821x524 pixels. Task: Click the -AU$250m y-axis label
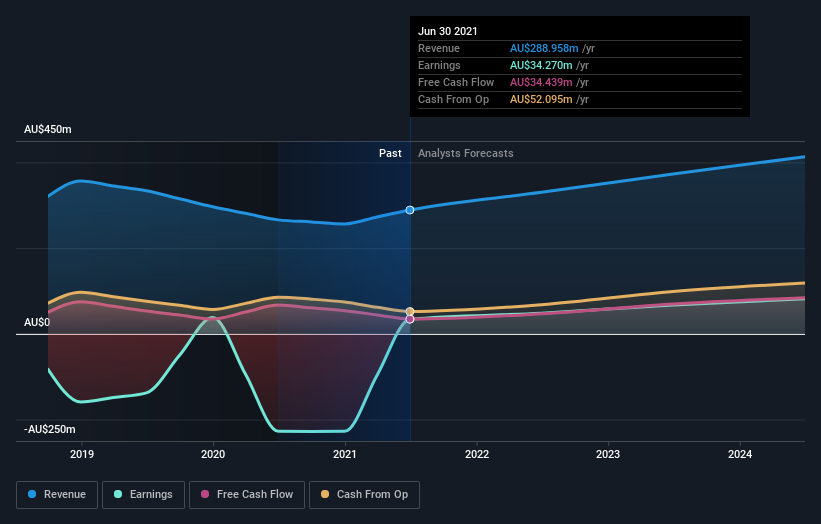point(50,429)
